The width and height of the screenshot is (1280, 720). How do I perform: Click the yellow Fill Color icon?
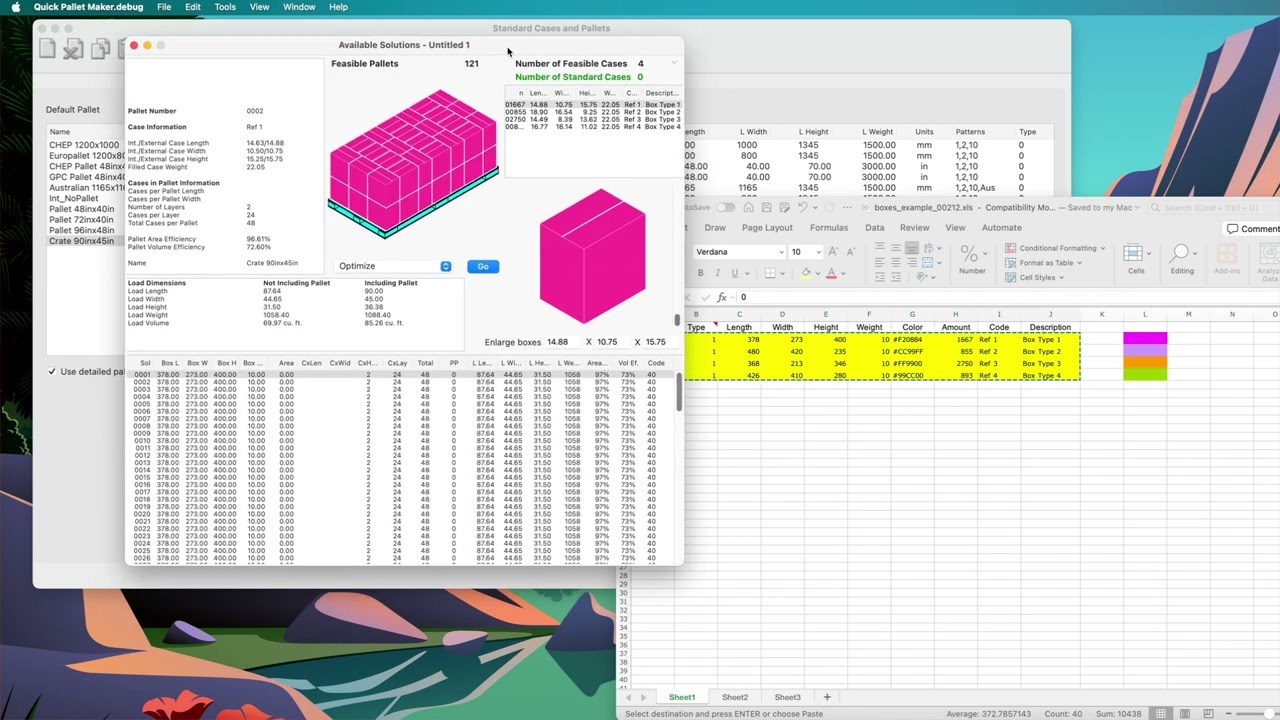(x=806, y=273)
